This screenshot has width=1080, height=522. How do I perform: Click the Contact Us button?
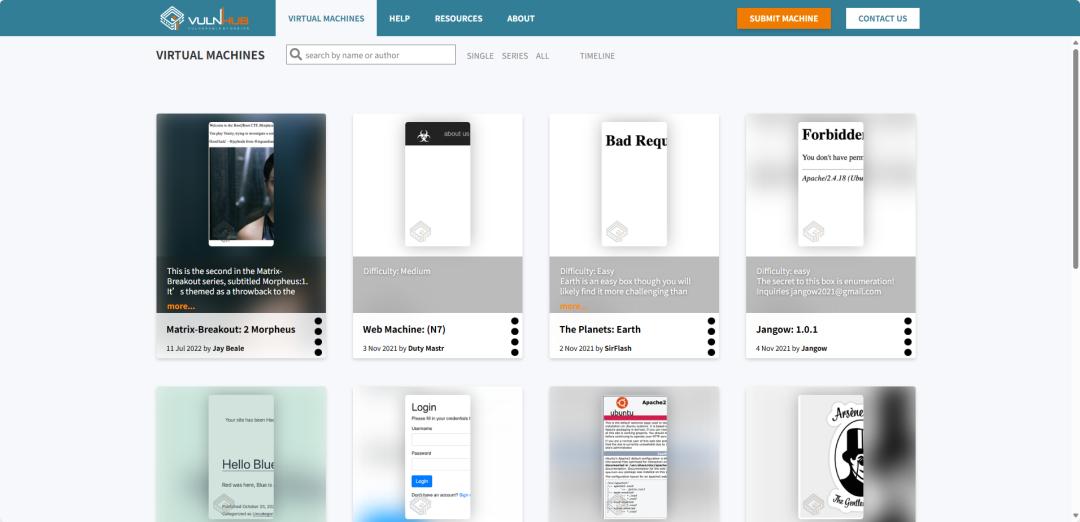point(882,19)
